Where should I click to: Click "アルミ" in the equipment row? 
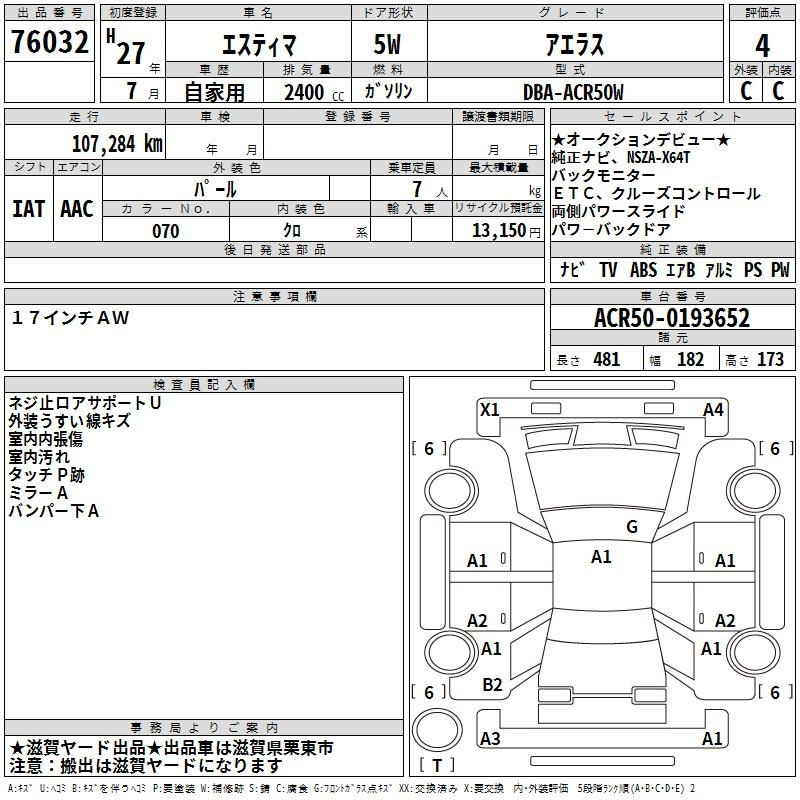tap(719, 270)
